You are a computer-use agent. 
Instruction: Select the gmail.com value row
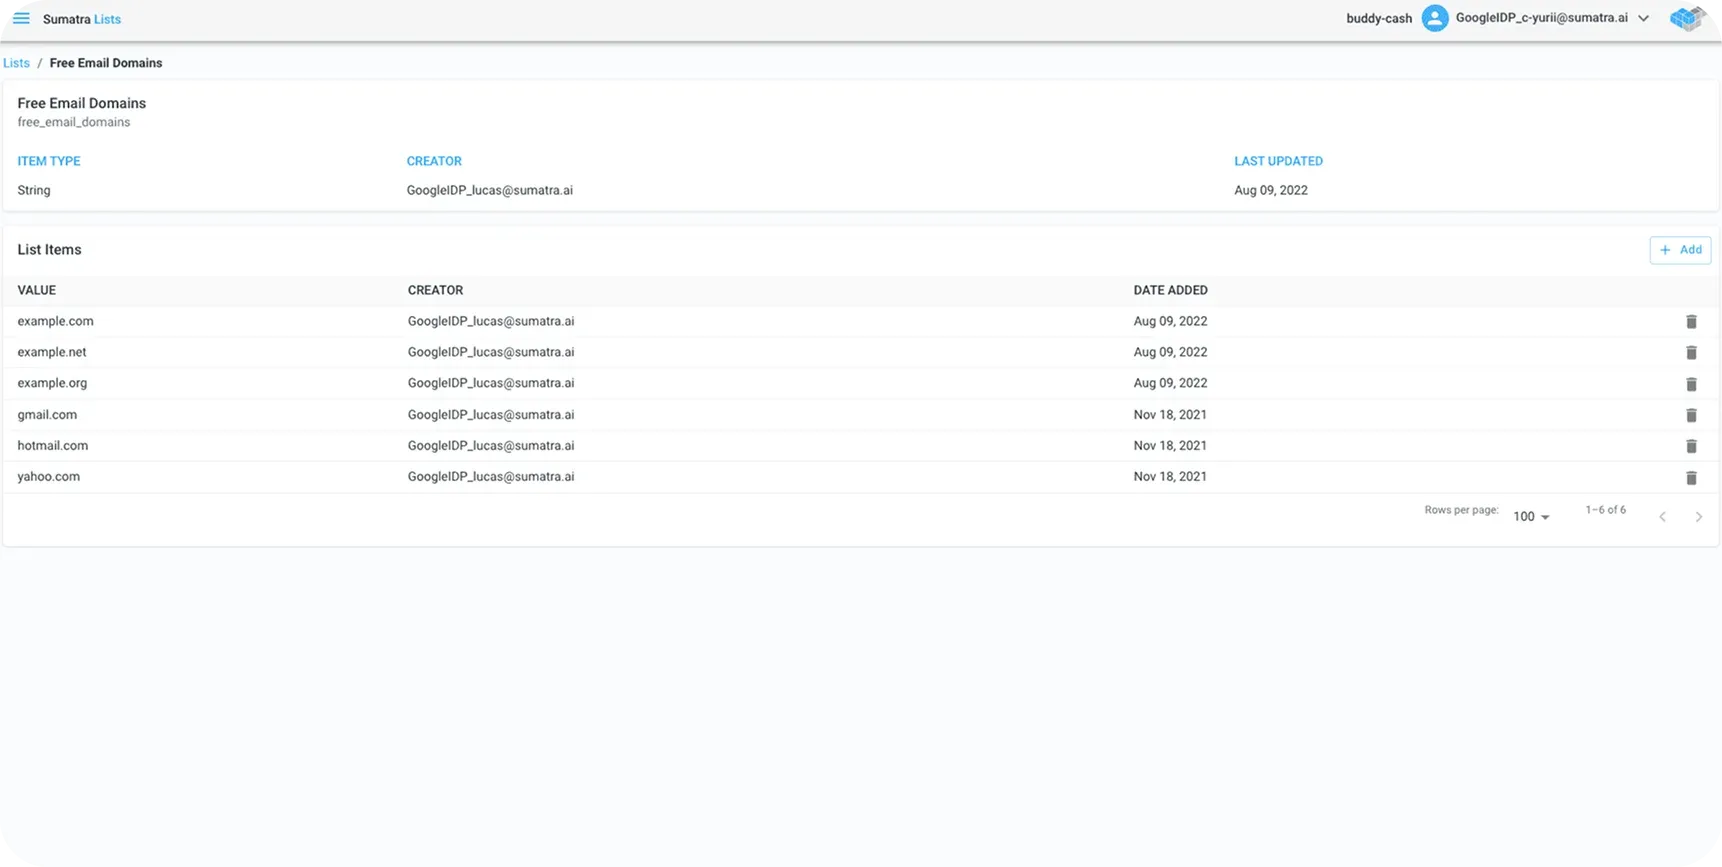point(47,415)
